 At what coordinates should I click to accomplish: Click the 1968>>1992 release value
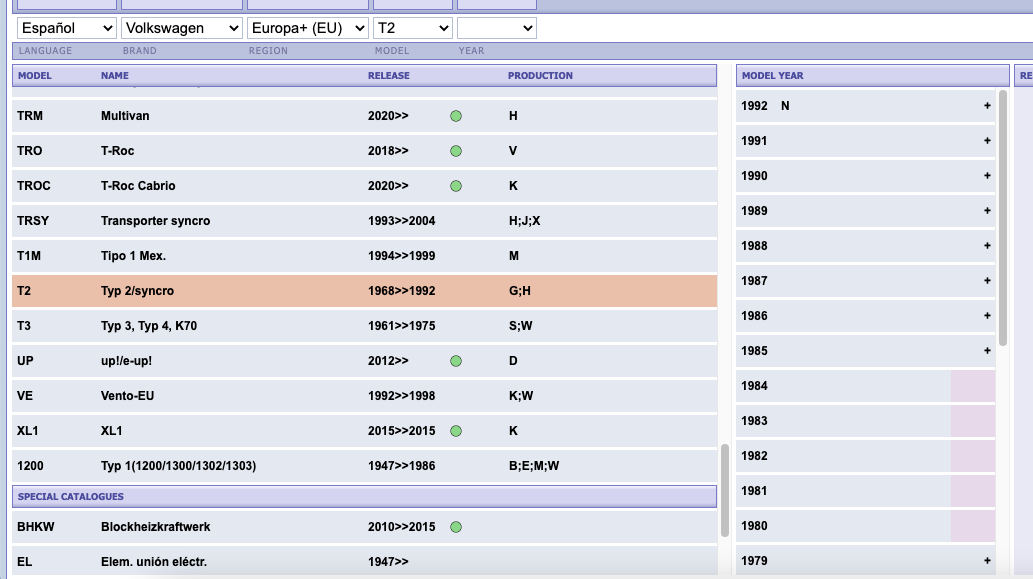point(401,290)
